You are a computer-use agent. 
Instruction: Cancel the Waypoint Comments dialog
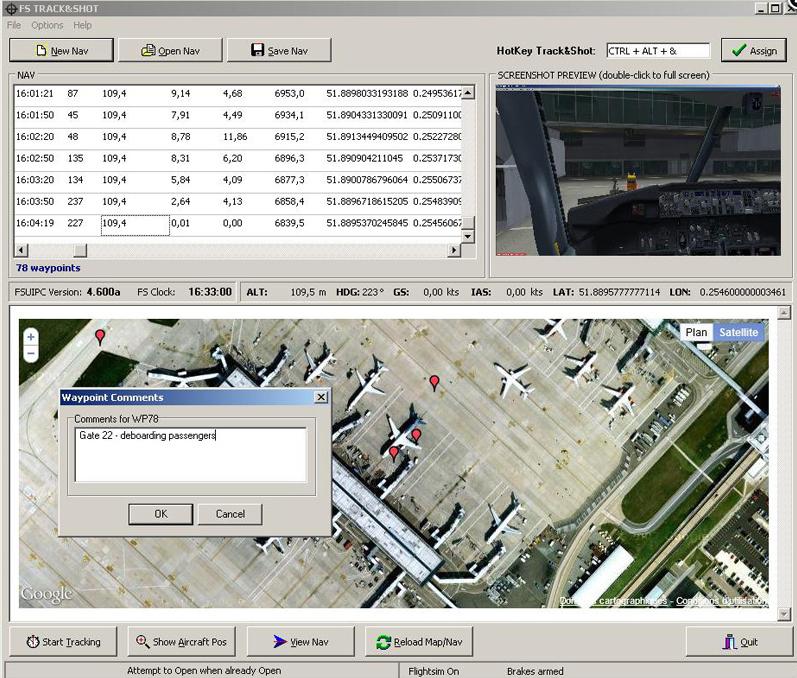point(229,514)
